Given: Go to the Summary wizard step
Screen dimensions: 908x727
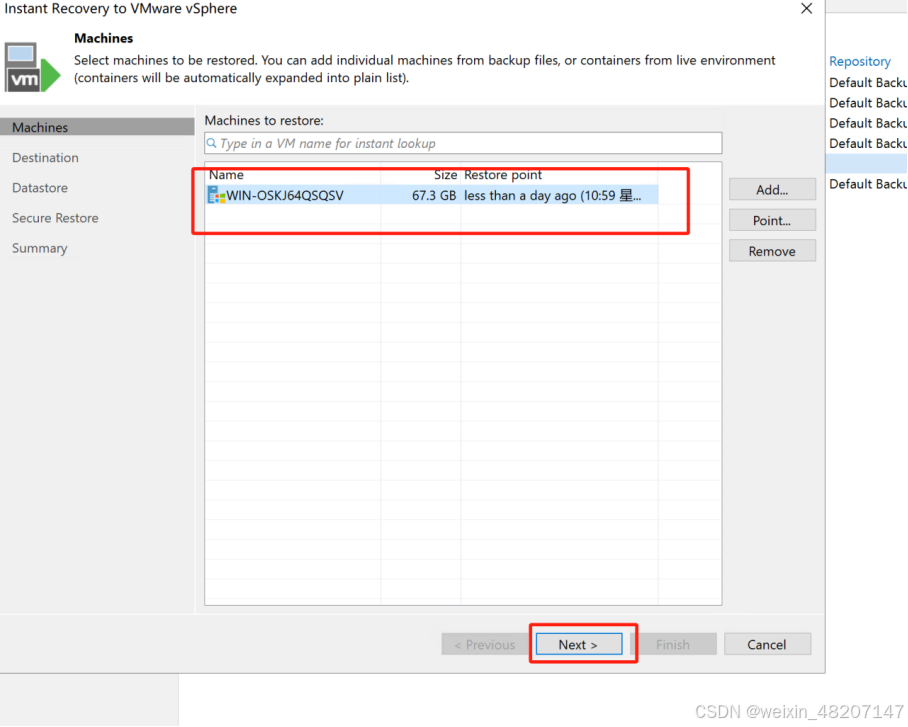Looking at the screenshot, I should (39, 248).
